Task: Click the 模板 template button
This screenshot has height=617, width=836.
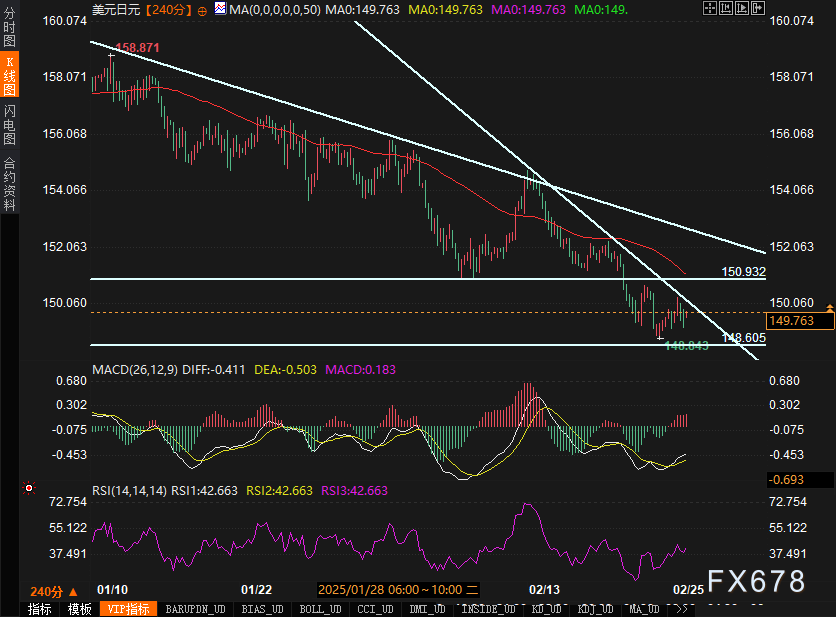Action: pyautogui.click(x=80, y=609)
